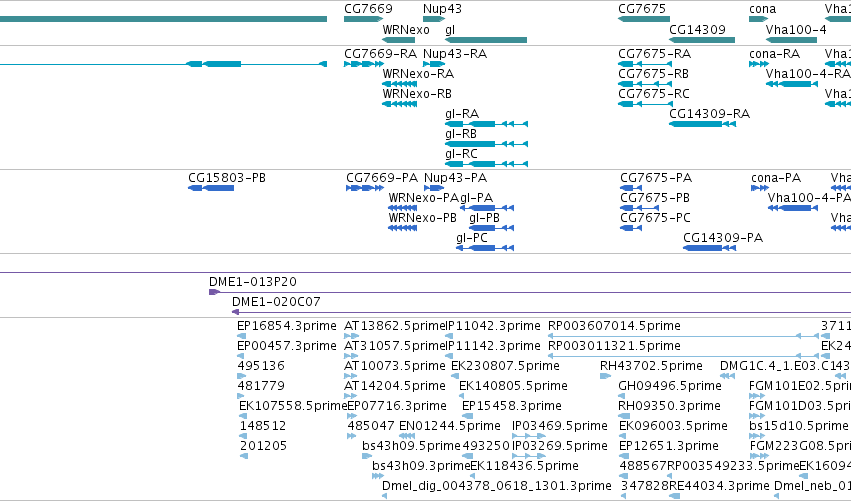The height and width of the screenshot is (501, 851).
Task: Select transcript gl-RC
Action: point(486,164)
